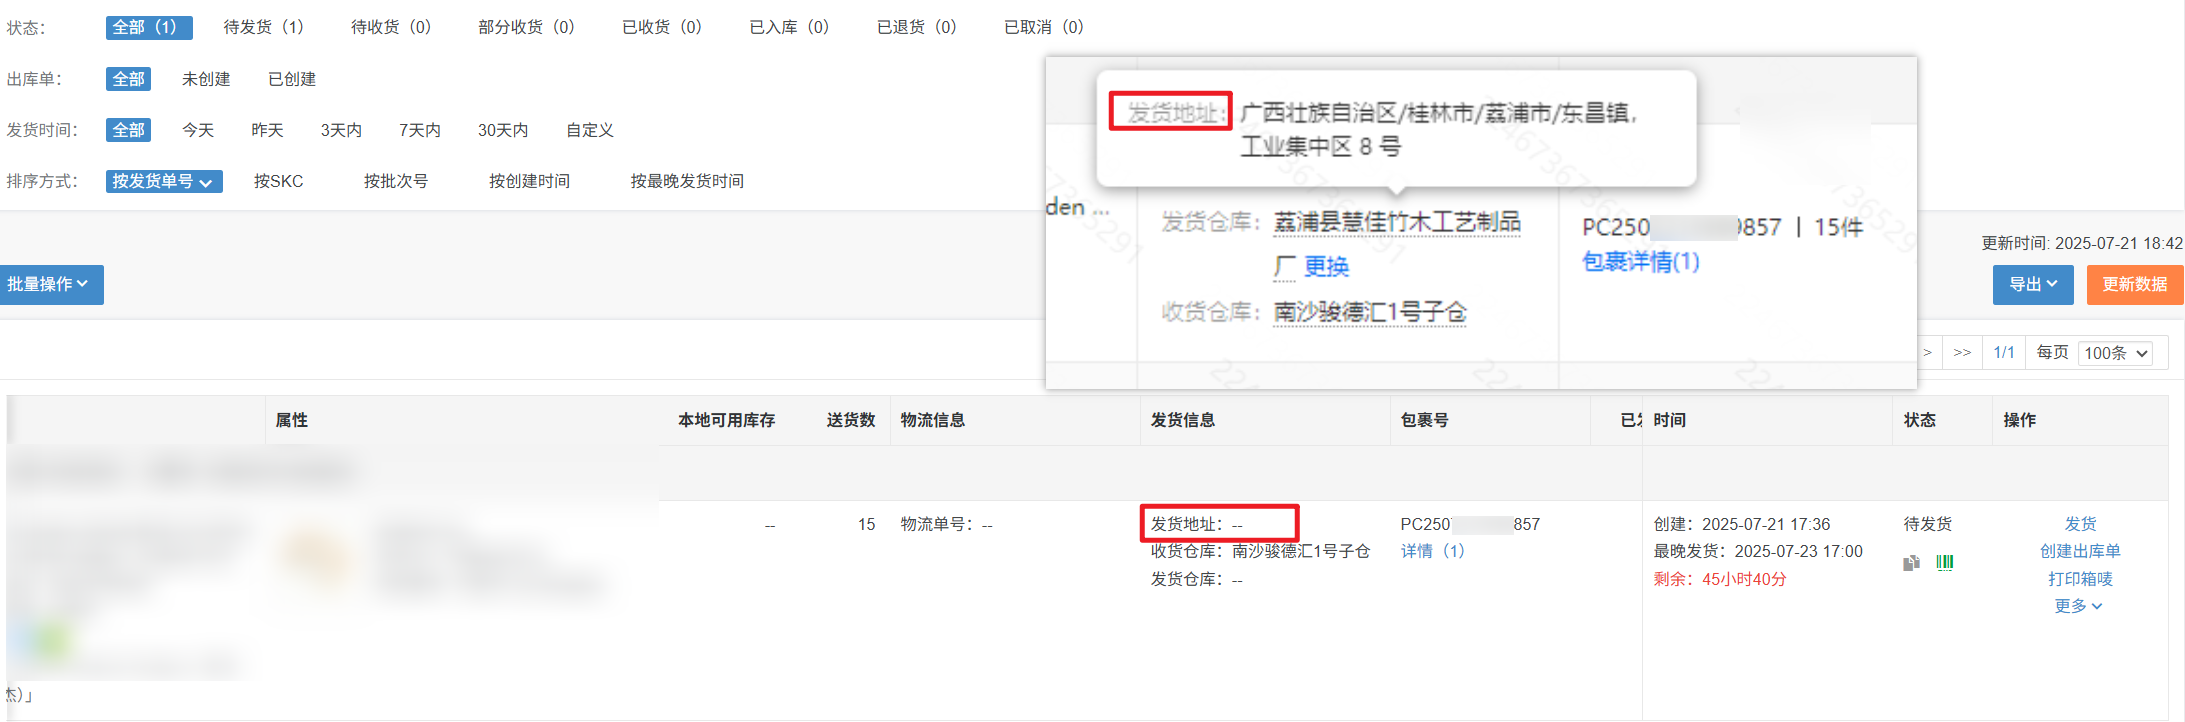This screenshot has width=2185, height=722.
Task: Go to next page with single arrow
Action: tap(1927, 353)
